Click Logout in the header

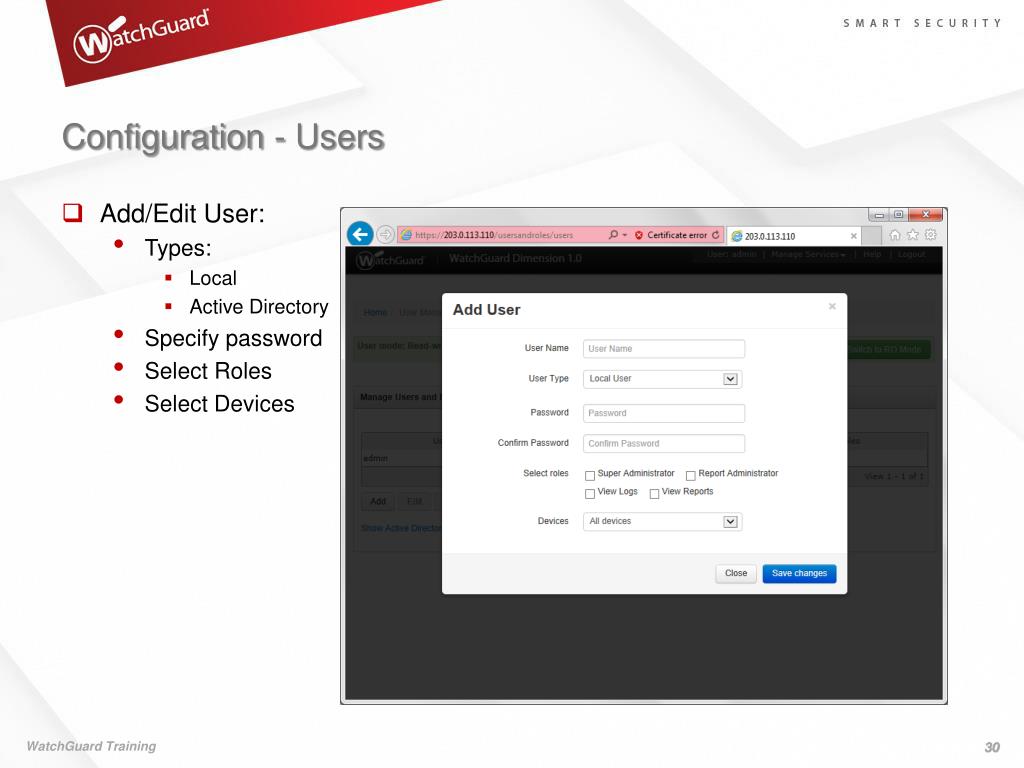(x=911, y=254)
